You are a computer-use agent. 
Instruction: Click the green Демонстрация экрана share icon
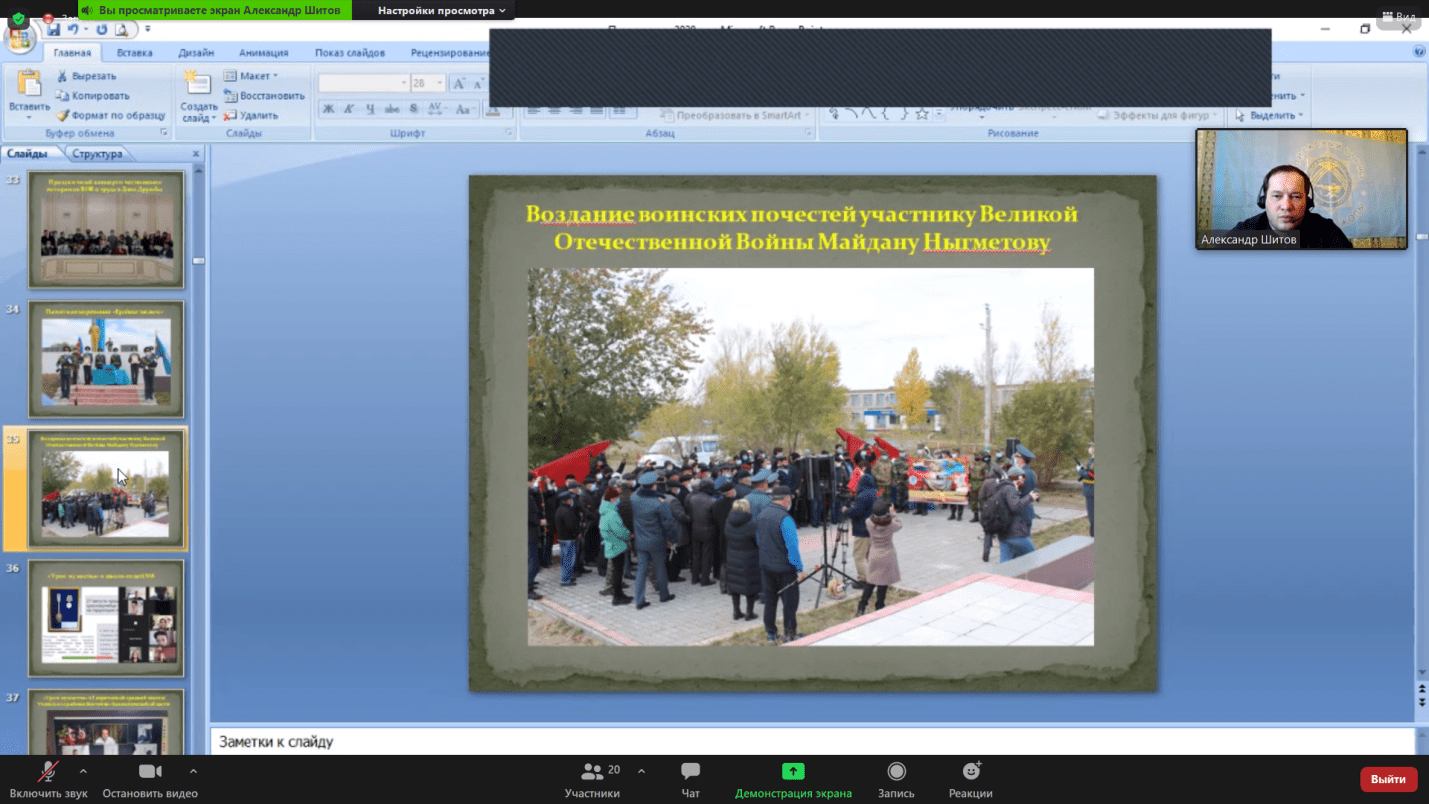tap(793, 771)
